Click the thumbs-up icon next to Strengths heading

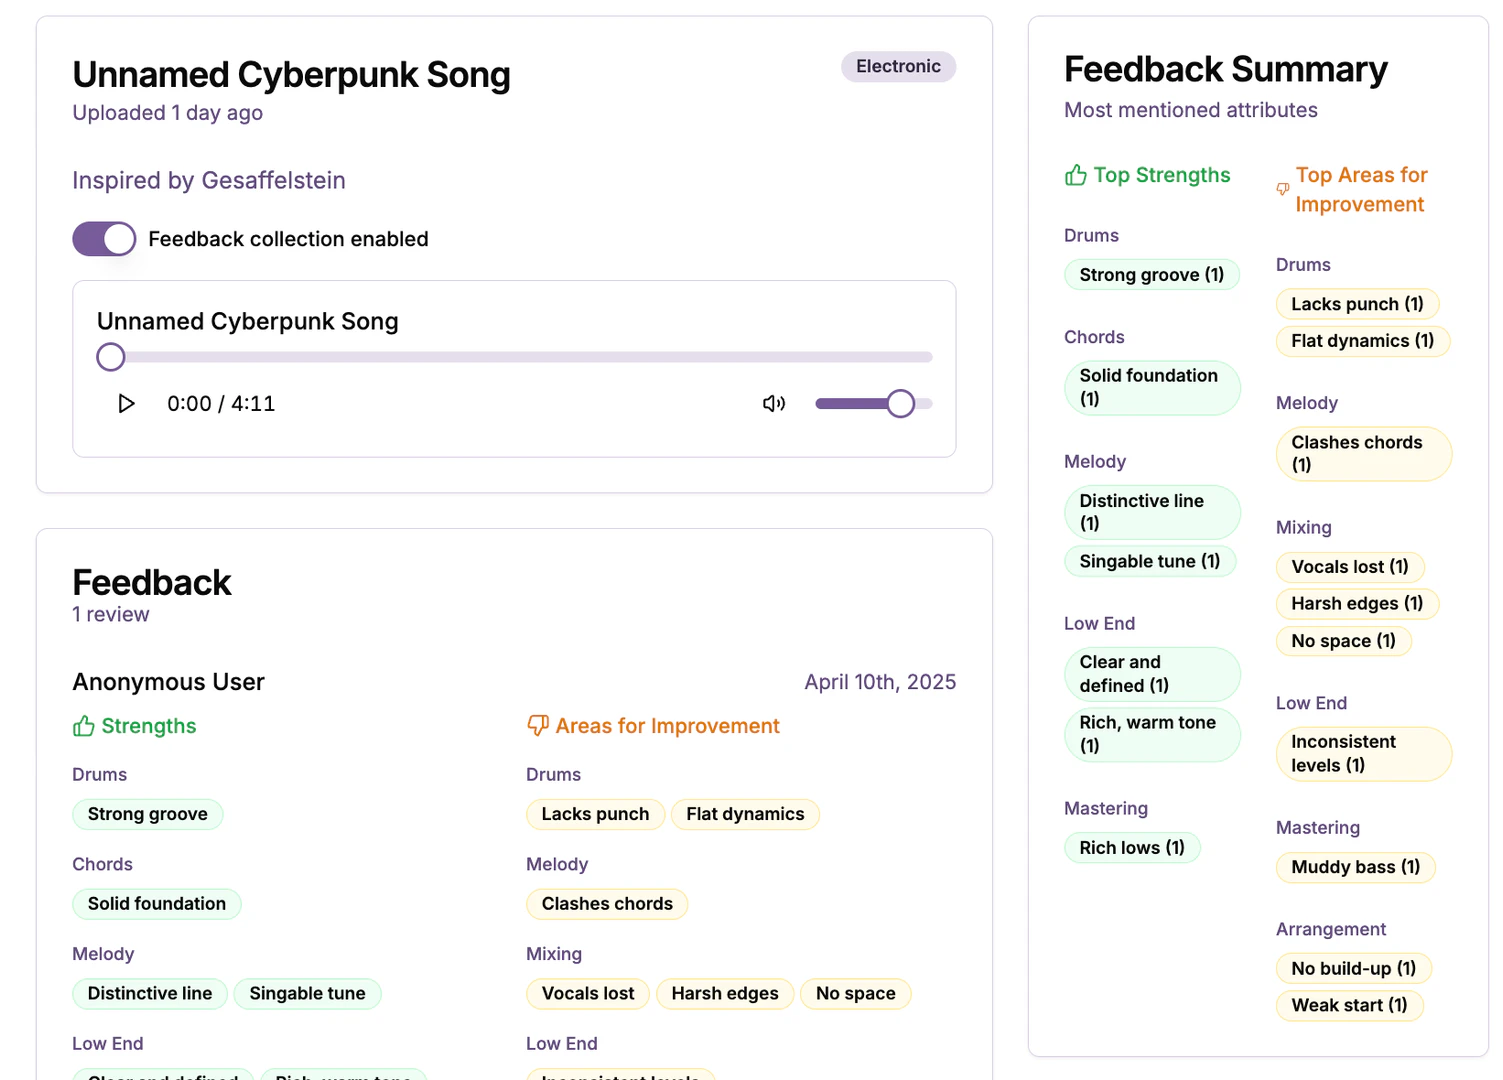84,726
